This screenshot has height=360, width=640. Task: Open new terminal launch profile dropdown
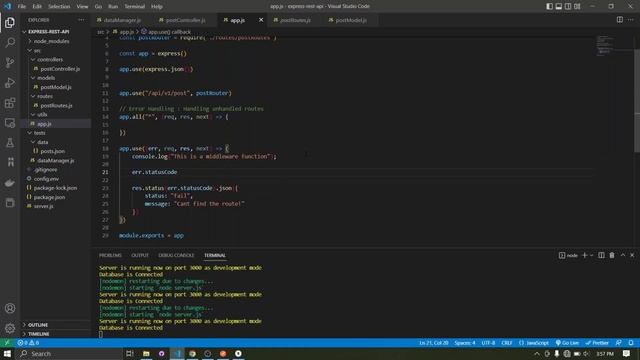(591, 255)
